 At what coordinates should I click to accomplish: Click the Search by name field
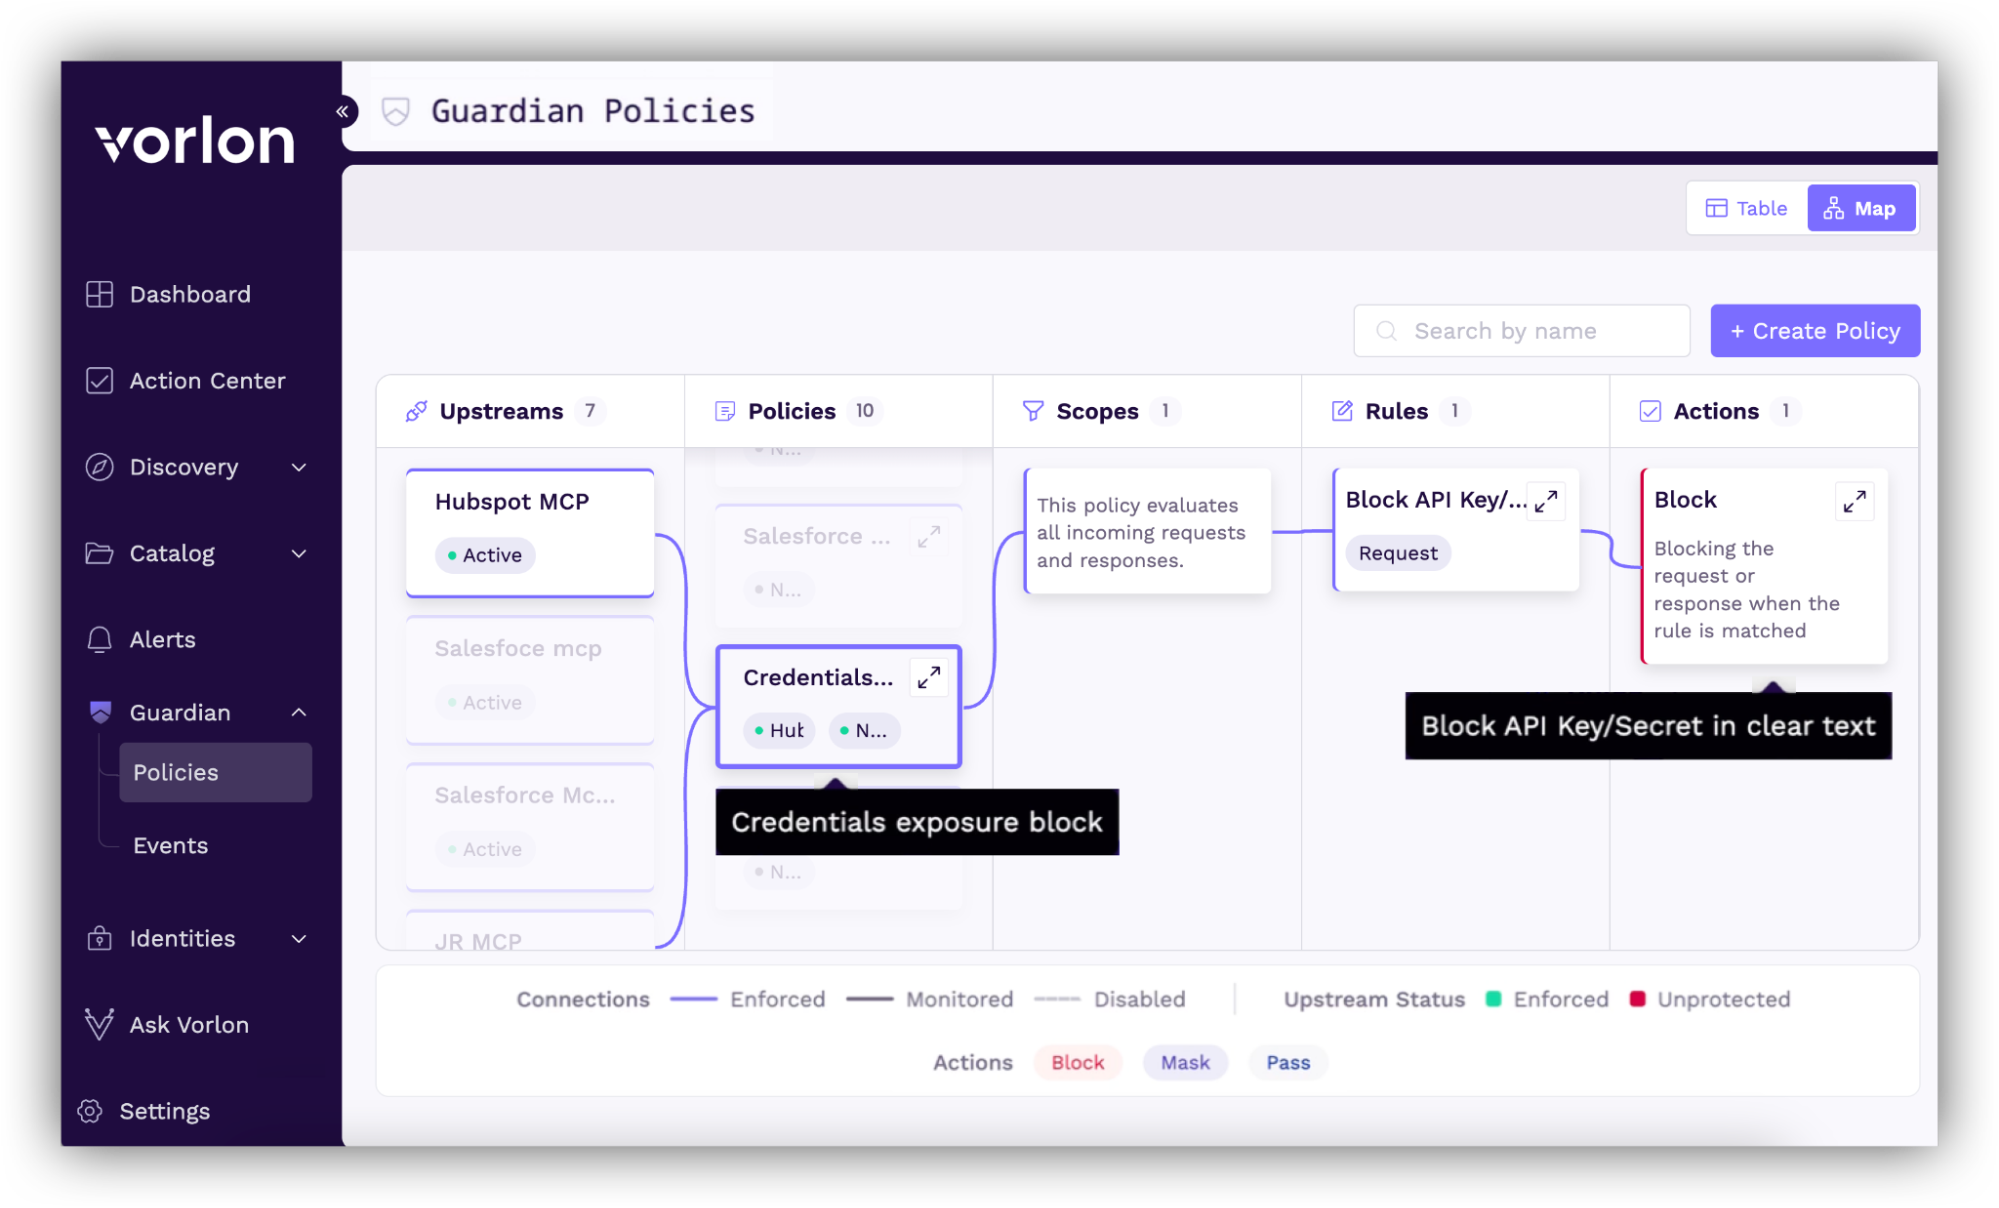click(x=1521, y=331)
